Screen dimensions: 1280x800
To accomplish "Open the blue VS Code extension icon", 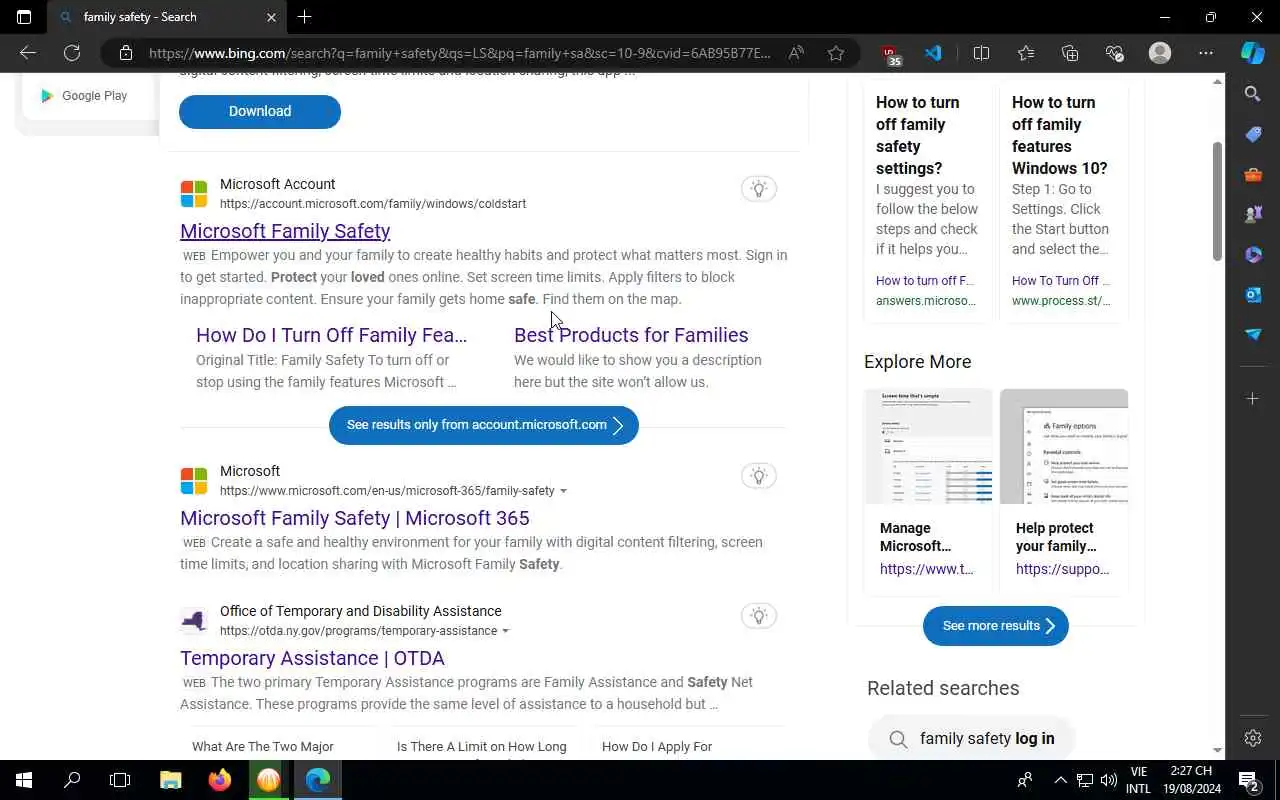I will (933, 53).
